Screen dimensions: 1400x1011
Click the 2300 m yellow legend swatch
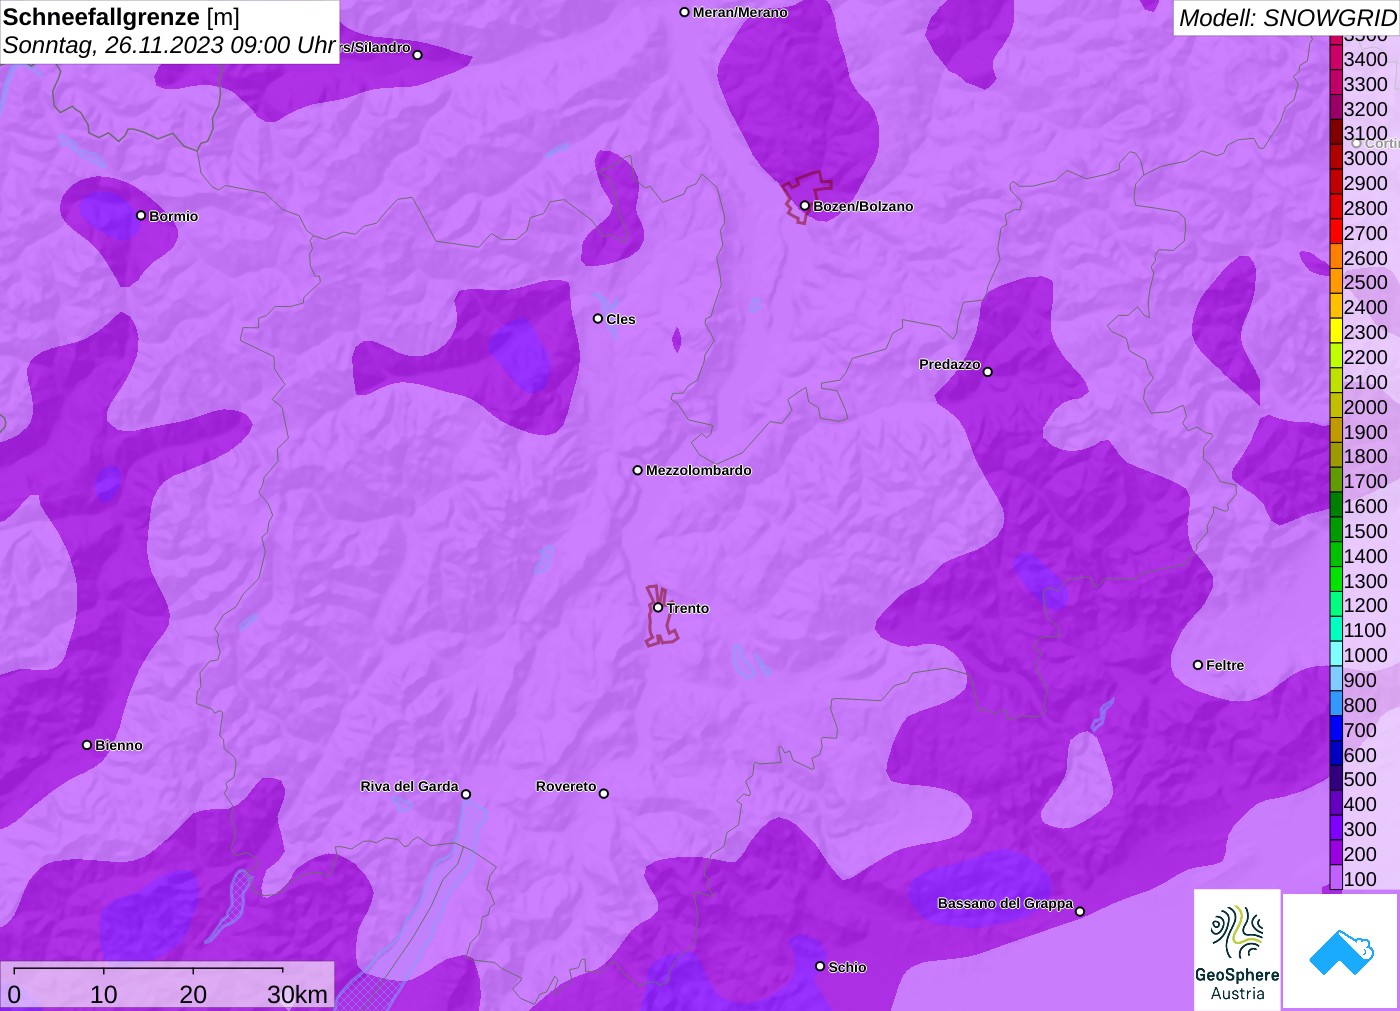1336,332
